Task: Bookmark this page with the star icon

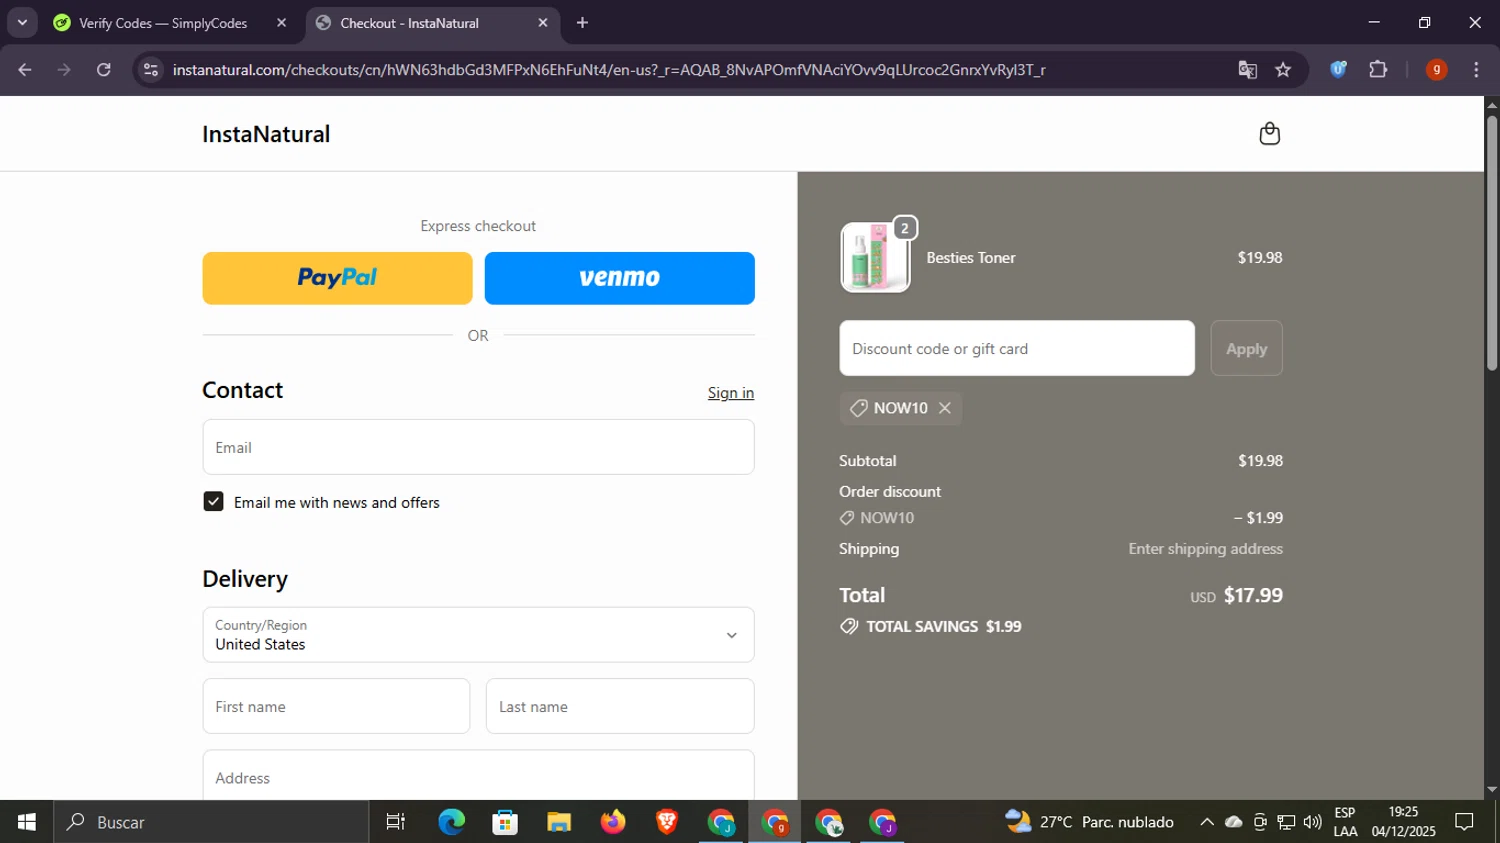Action: click(1283, 69)
